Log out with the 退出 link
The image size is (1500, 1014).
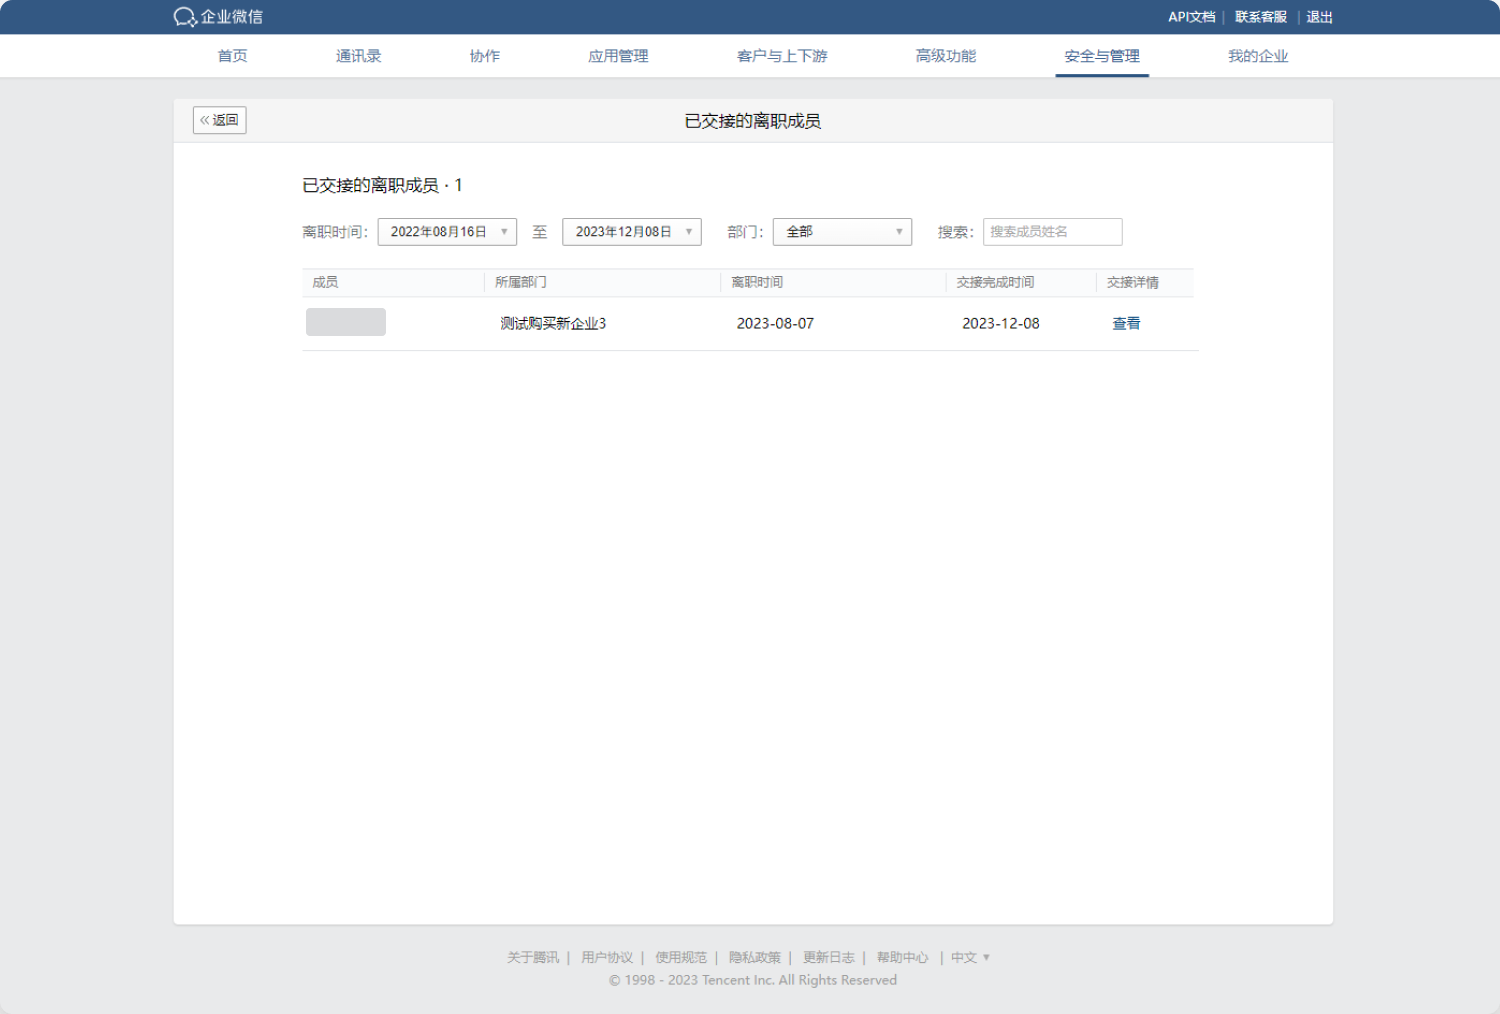(x=1319, y=17)
